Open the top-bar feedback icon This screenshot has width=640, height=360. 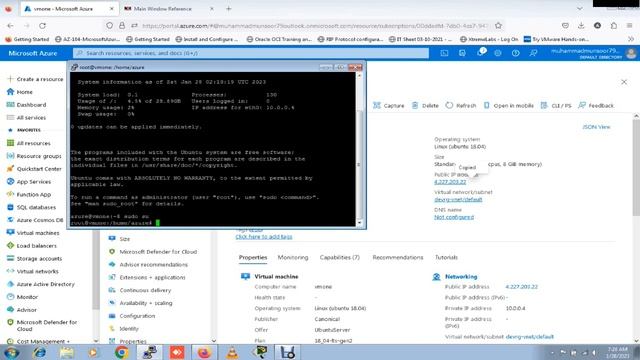533,53
